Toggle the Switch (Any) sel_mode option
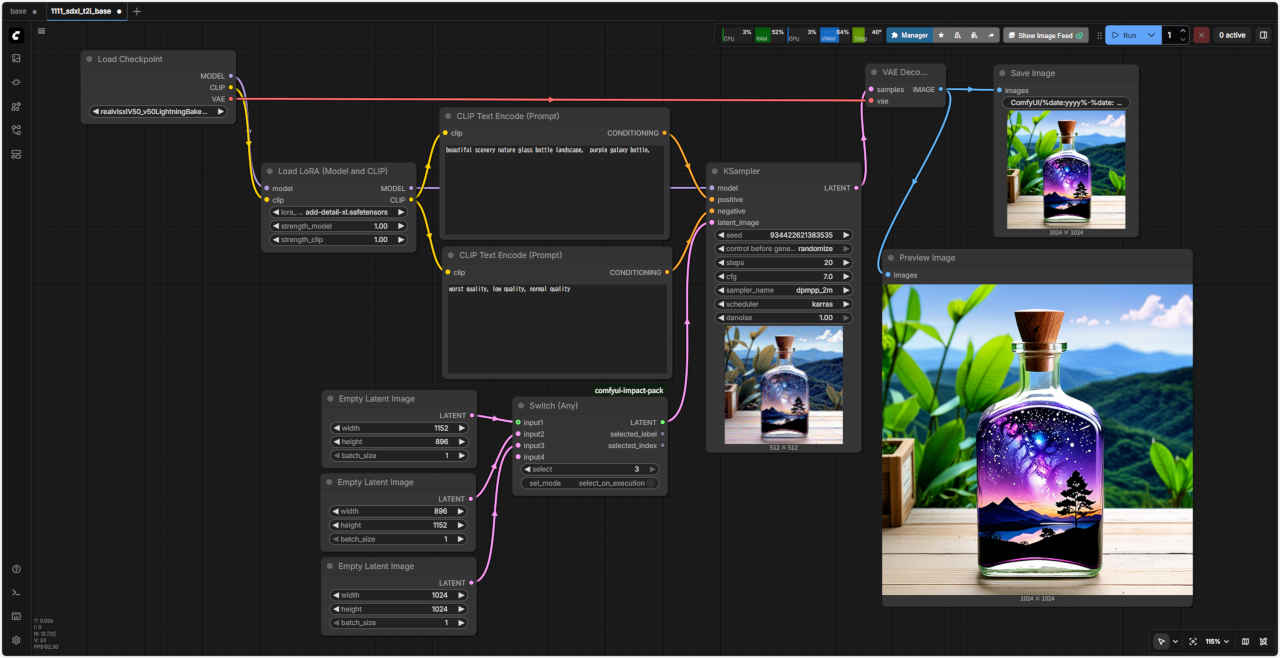The width and height of the screenshot is (1280, 658). [x=590, y=483]
